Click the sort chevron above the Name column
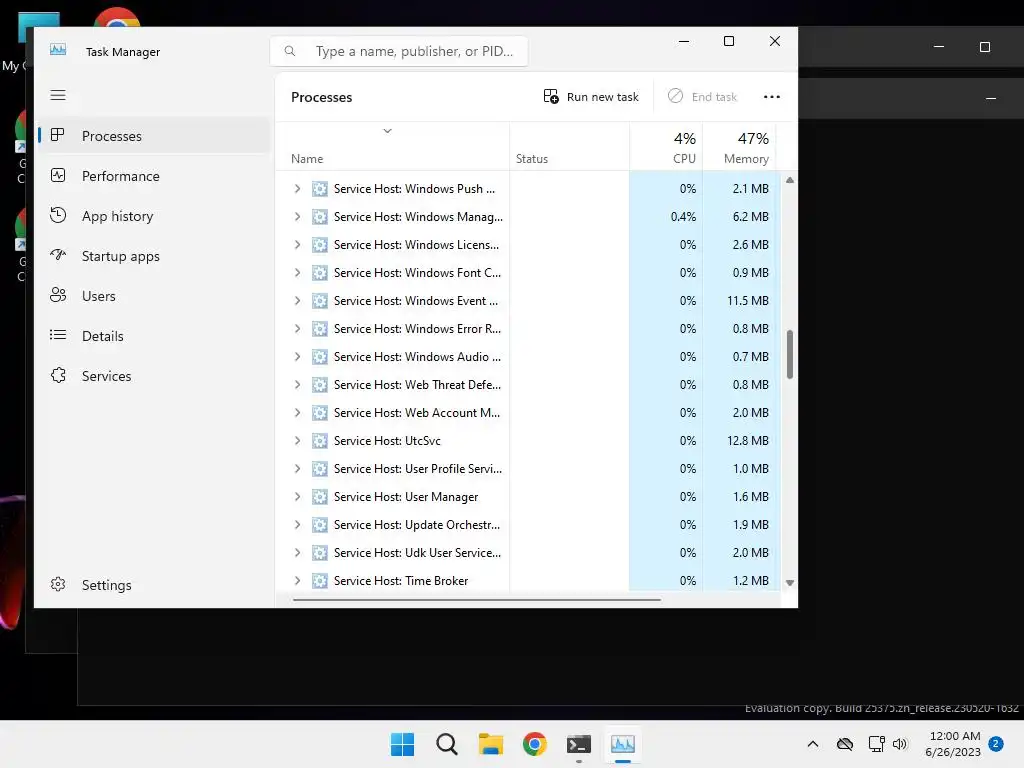The image size is (1024, 768). coord(387,131)
